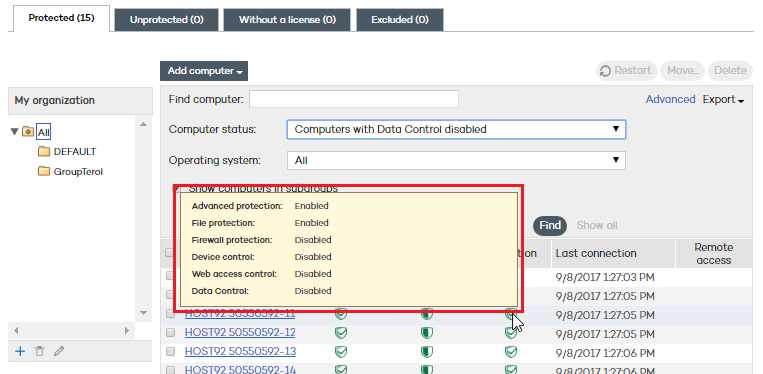Switch to the Unprotected (0) tab
Viewport: 763px width, 374px height.
166,20
